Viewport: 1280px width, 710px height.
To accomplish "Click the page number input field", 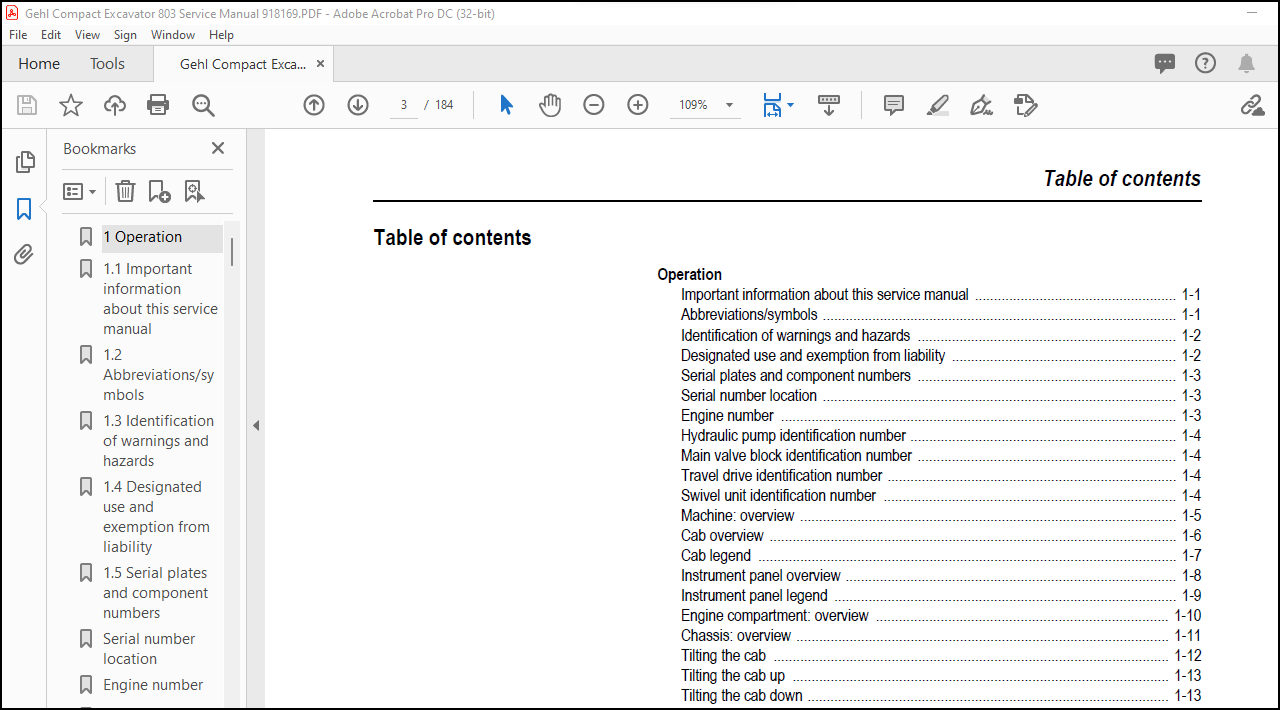I will [x=404, y=105].
